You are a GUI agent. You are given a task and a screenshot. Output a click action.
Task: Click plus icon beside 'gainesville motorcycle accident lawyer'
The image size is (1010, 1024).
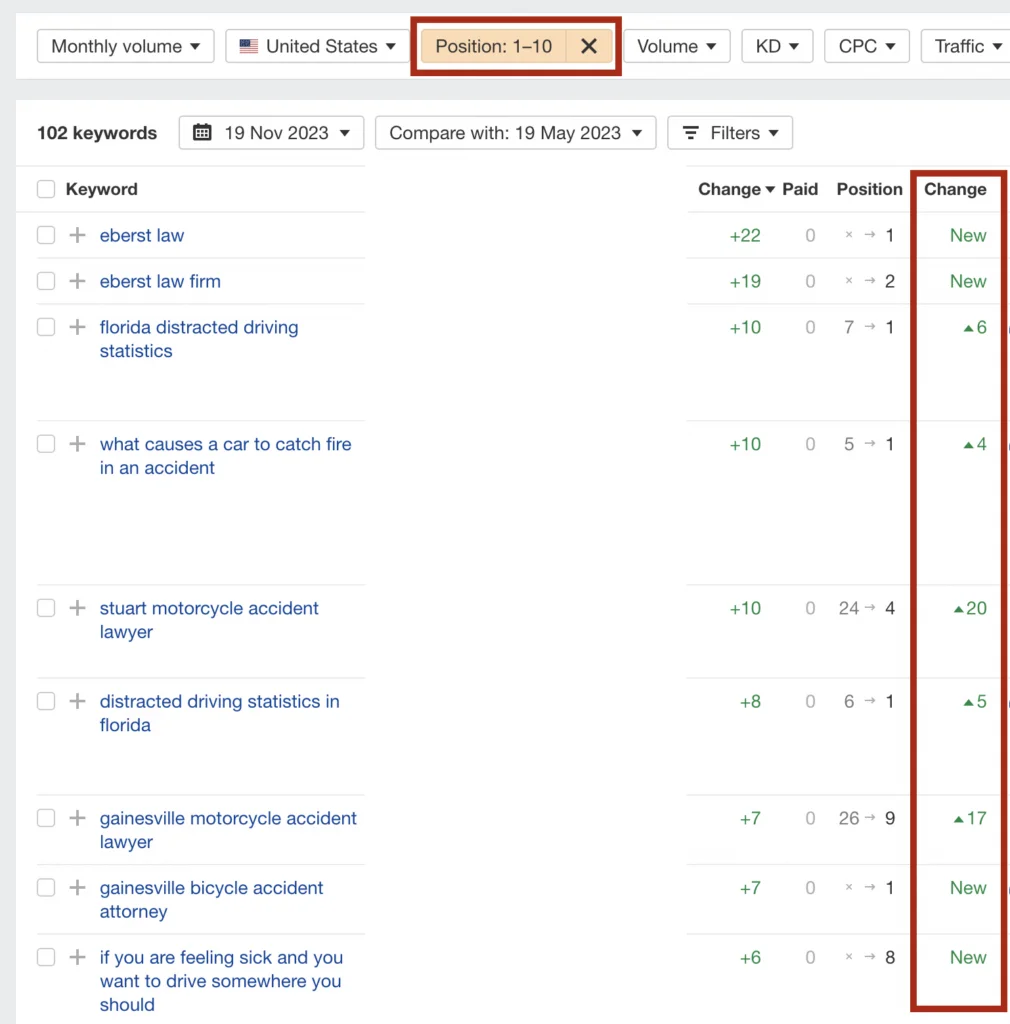click(77, 818)
